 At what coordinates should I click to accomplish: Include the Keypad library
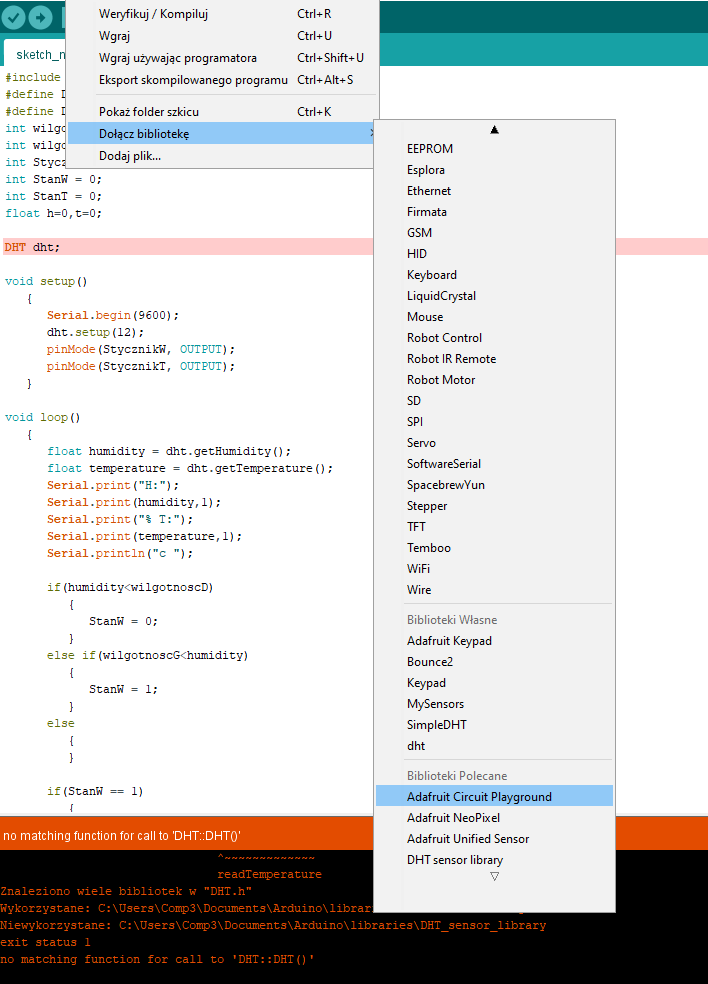click(x=494, y=683)
